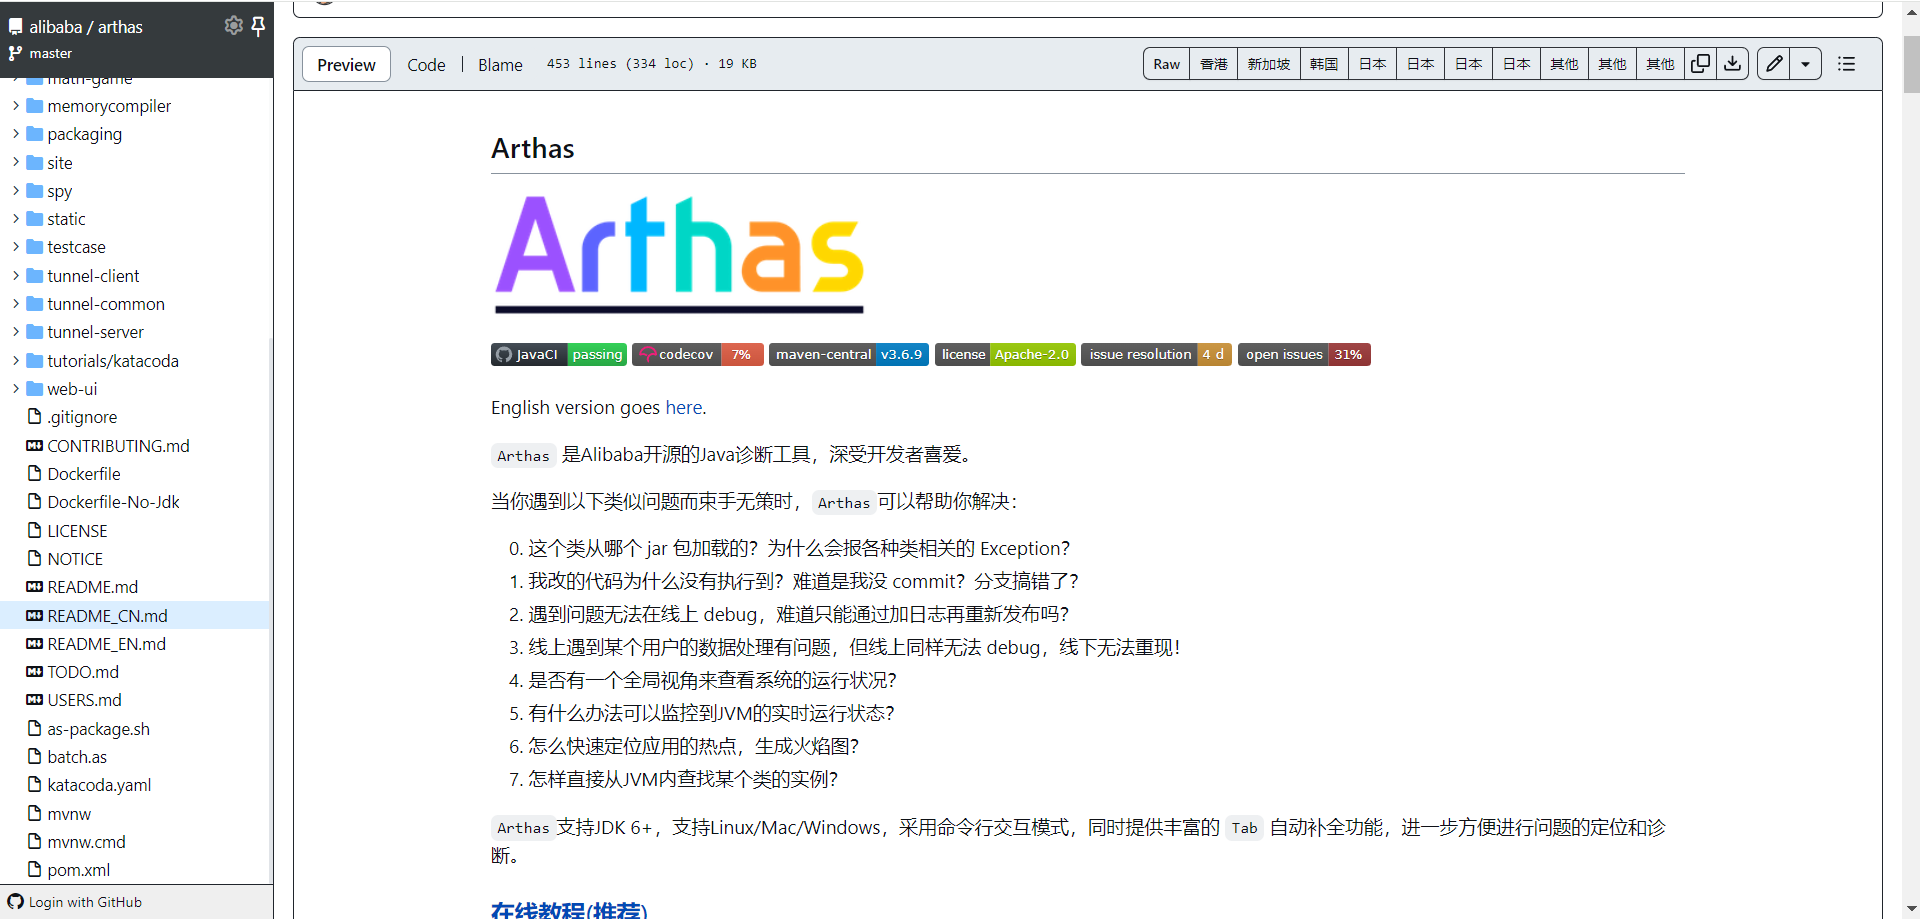
Task: Switch to the Code tab
Action: [x=426, y=64]
